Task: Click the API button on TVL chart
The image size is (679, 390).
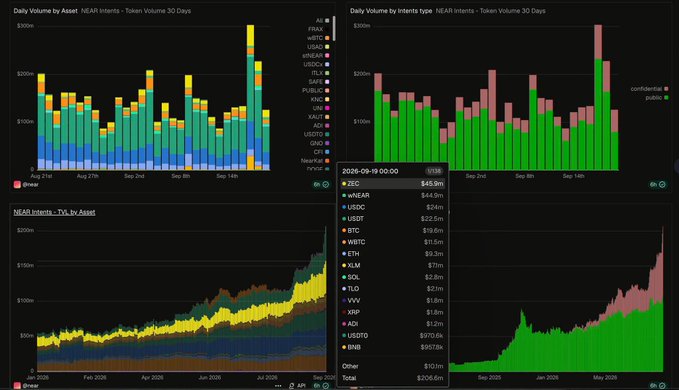Action: coord(297,385)
